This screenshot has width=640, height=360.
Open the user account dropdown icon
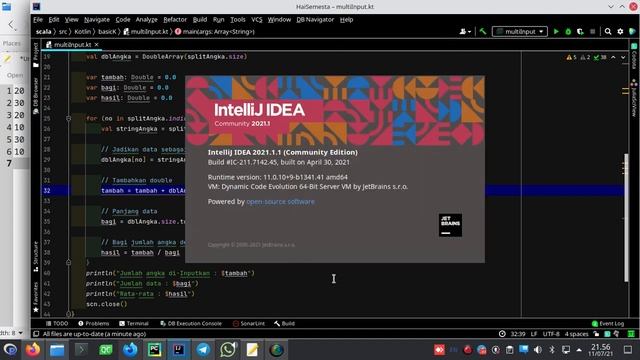coord(465,31)
